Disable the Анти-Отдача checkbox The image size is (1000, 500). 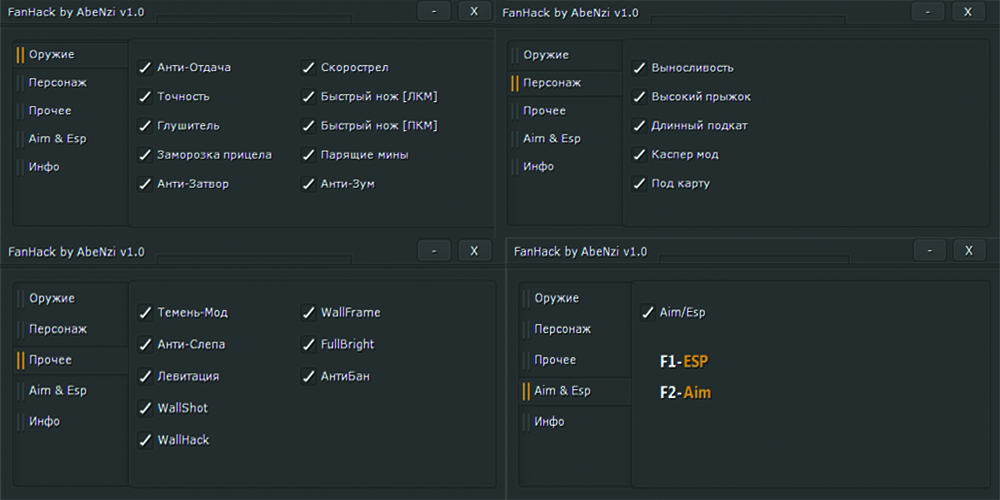145,67
